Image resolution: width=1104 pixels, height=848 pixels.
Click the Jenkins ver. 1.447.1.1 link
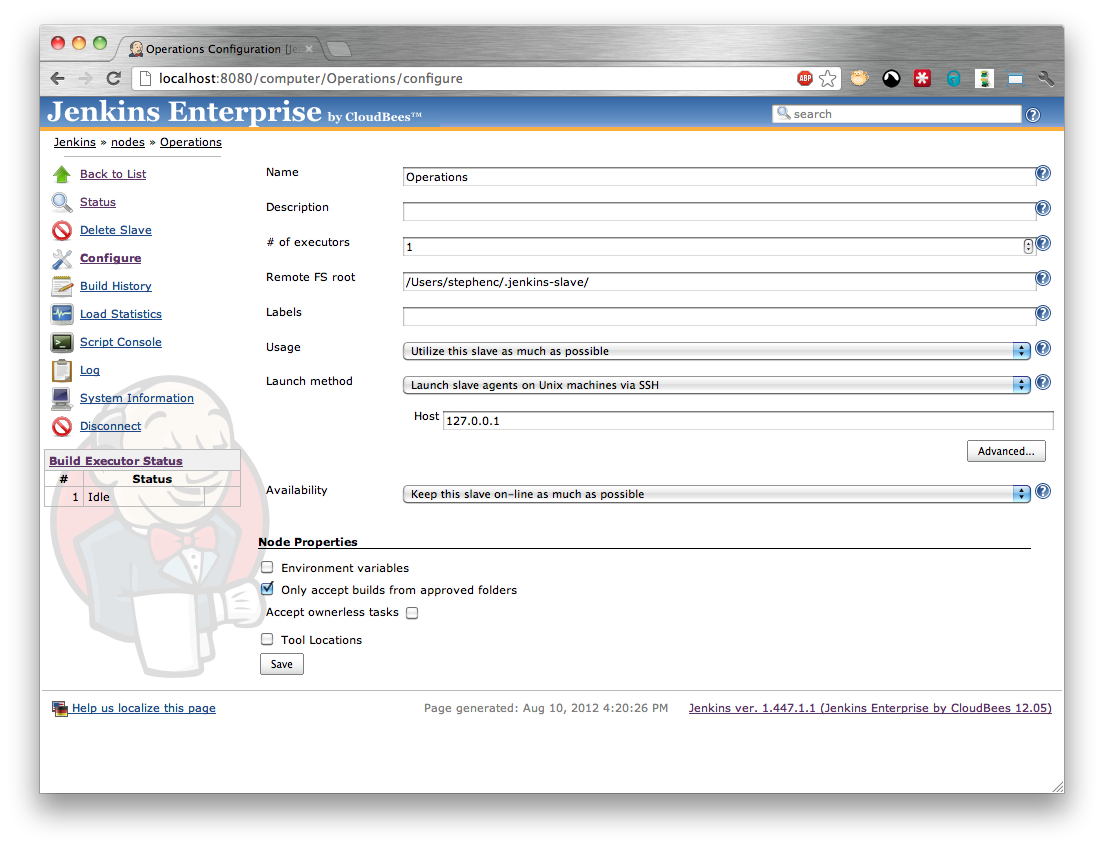870,709
